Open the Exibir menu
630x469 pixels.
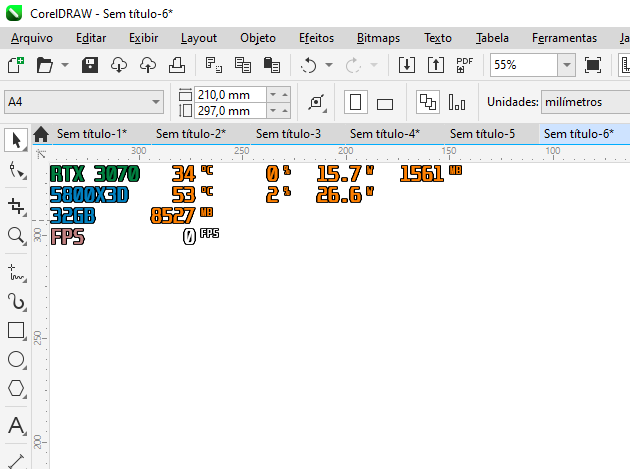pos(143,38)
